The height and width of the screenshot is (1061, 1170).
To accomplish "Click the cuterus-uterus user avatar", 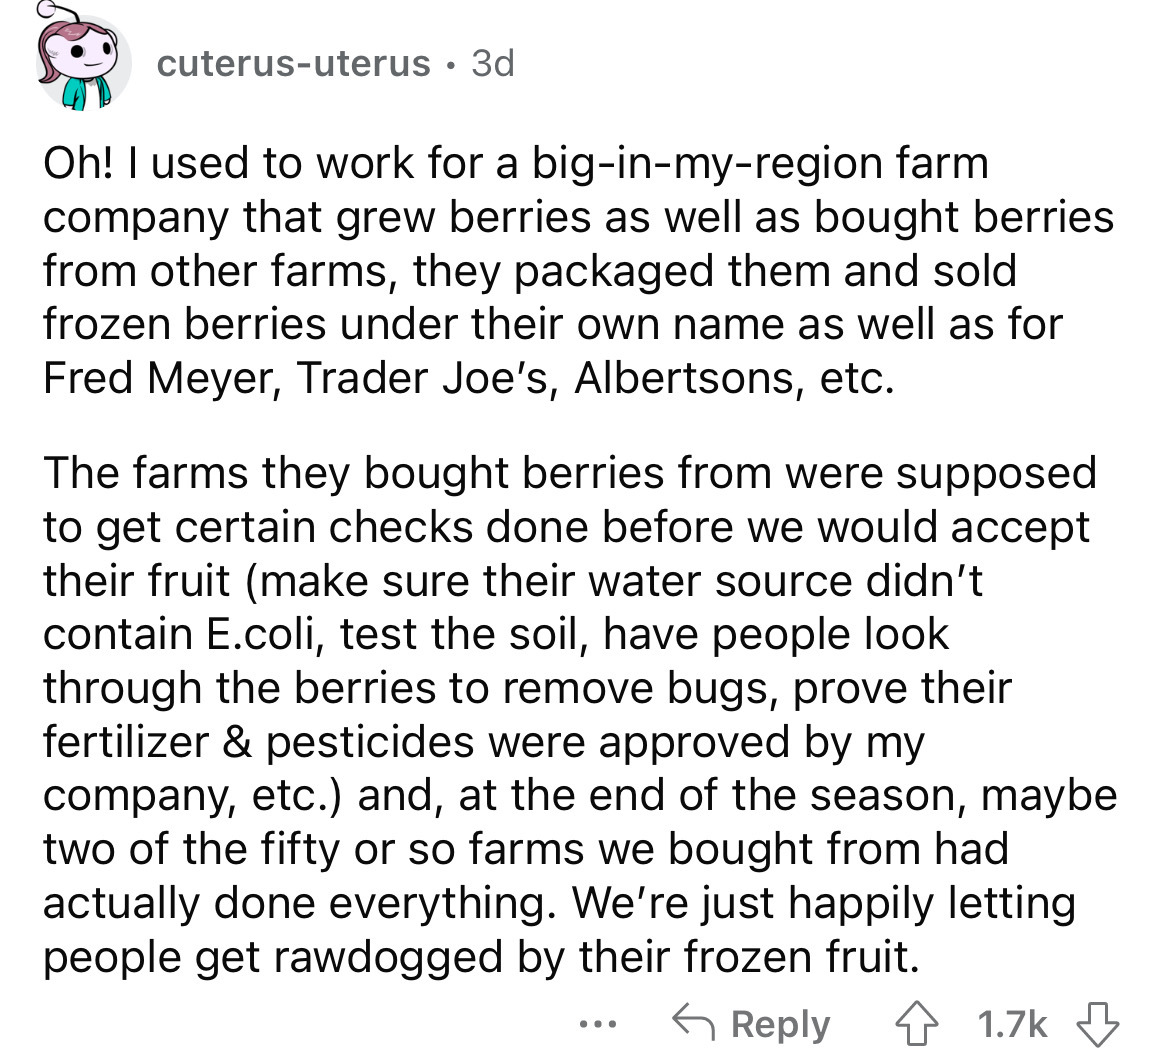I will [85, 62].
